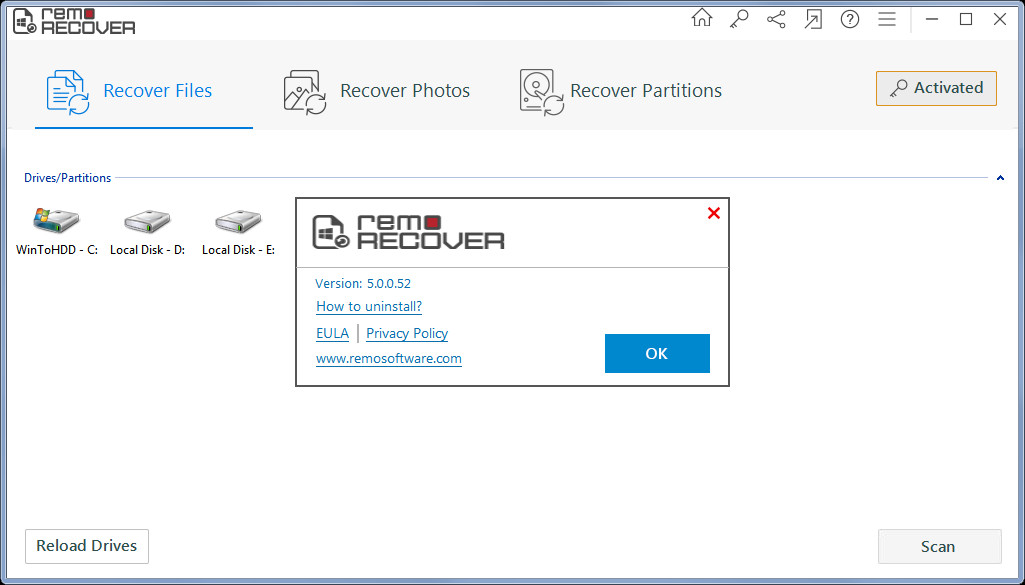Click the Scan button

tap(939, 546)
